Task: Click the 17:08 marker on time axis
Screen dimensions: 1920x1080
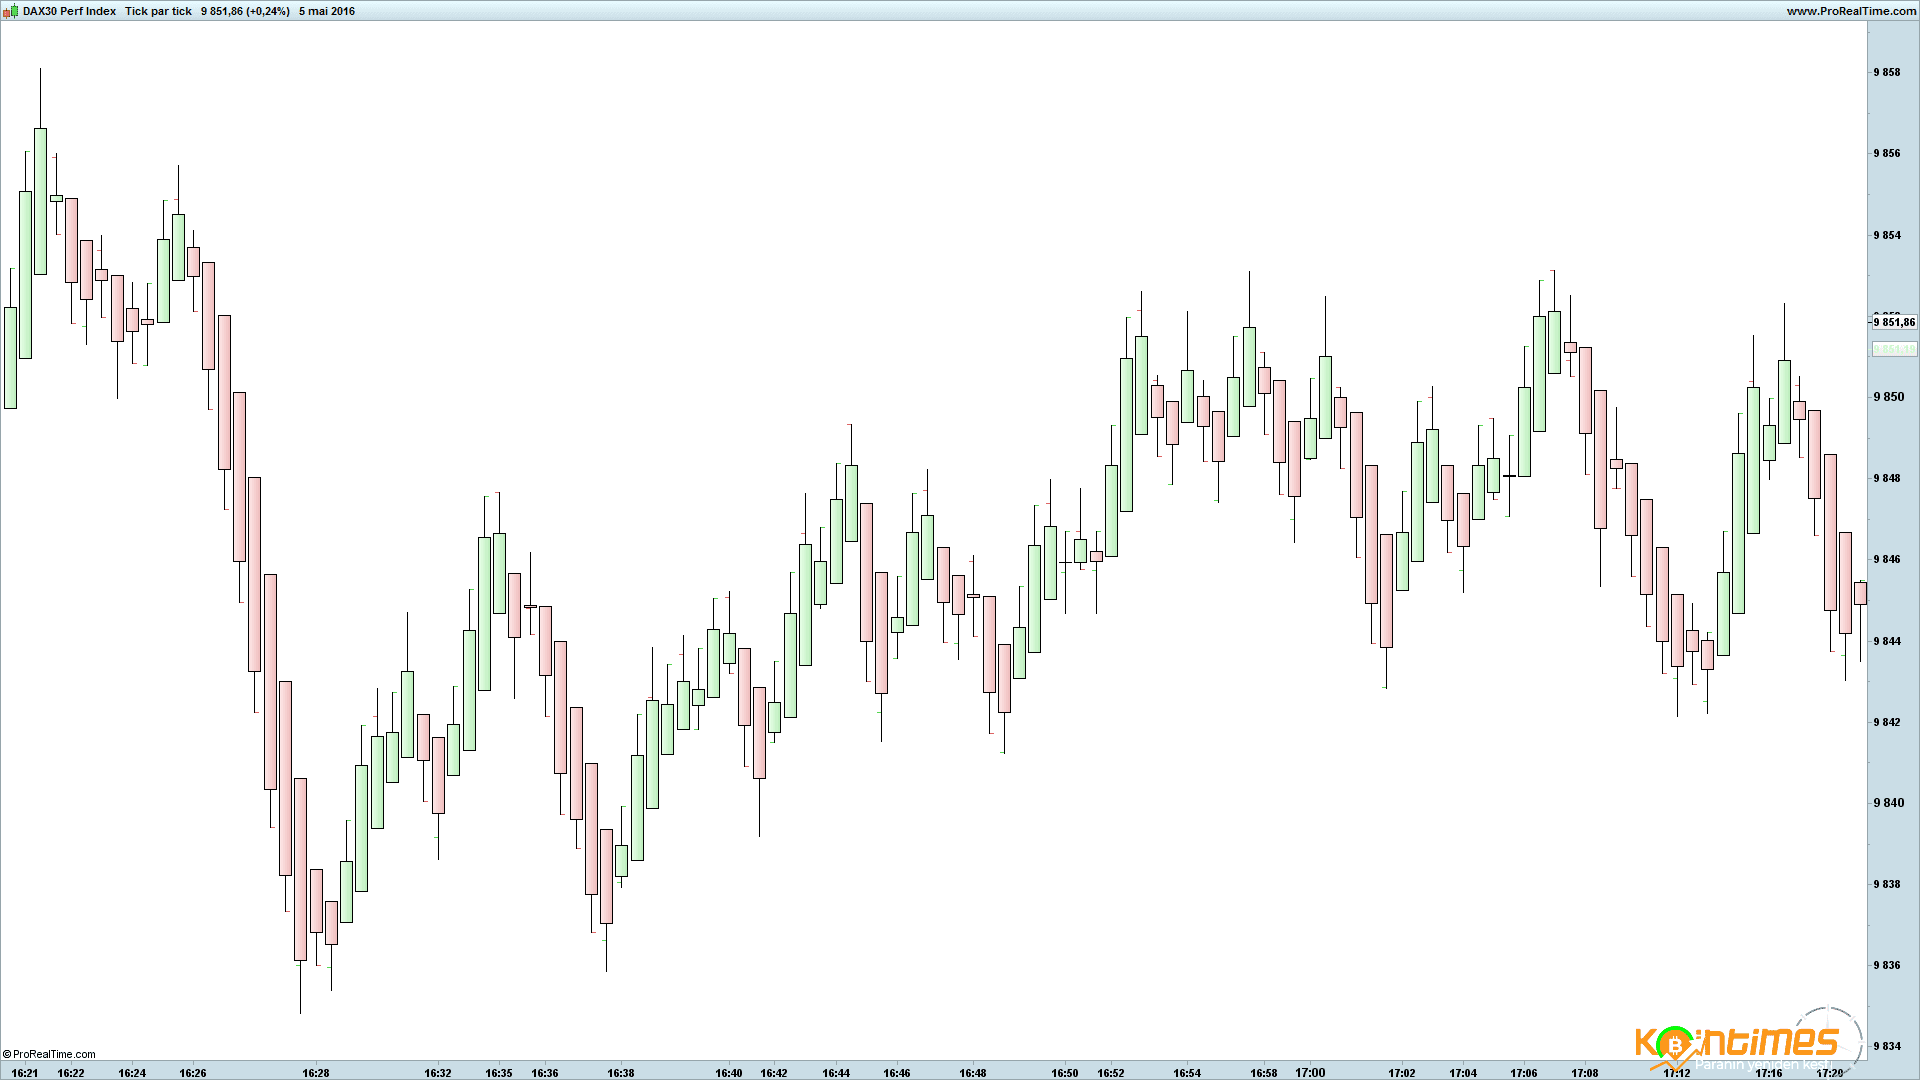Action: point(1585,1073)
